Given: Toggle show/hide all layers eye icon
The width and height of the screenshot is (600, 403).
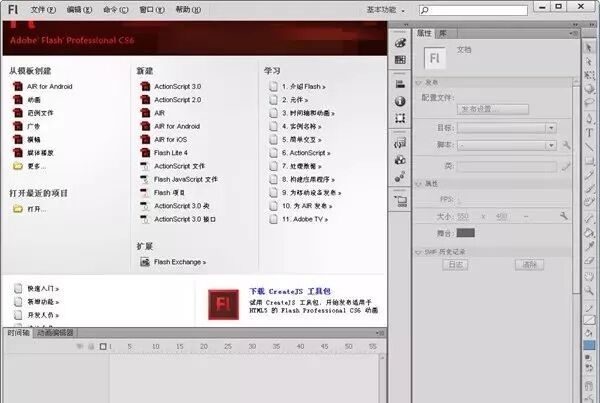Looking at the screenshot, I should pos(80,347).
